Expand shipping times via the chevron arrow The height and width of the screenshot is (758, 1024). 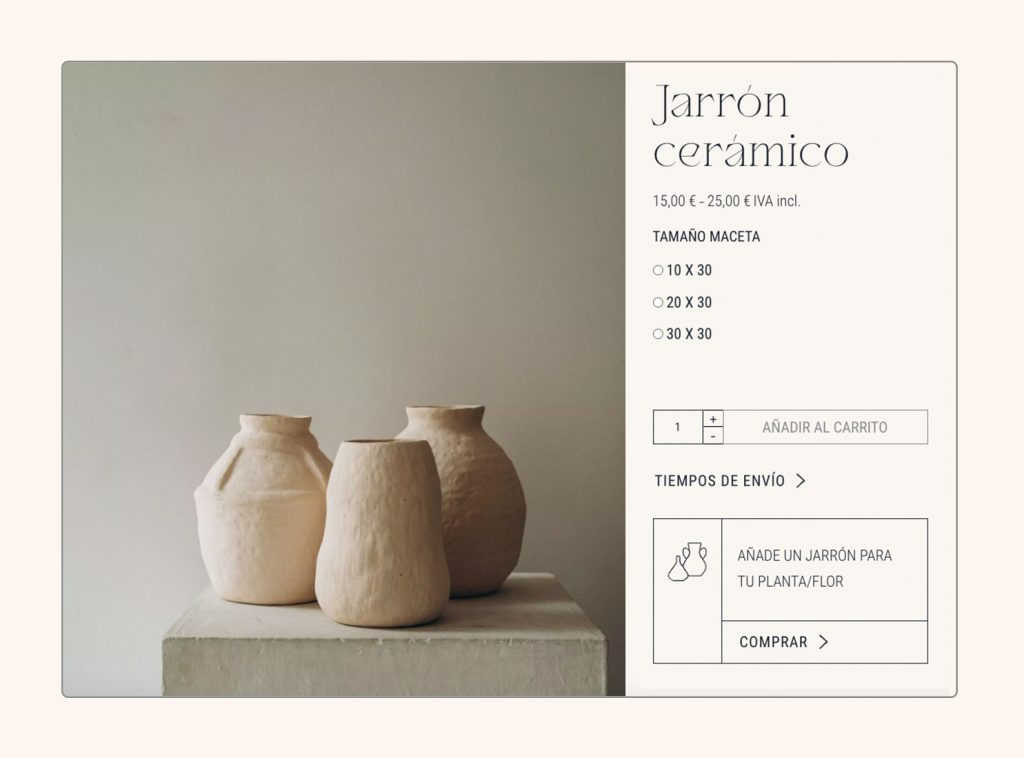801,481
